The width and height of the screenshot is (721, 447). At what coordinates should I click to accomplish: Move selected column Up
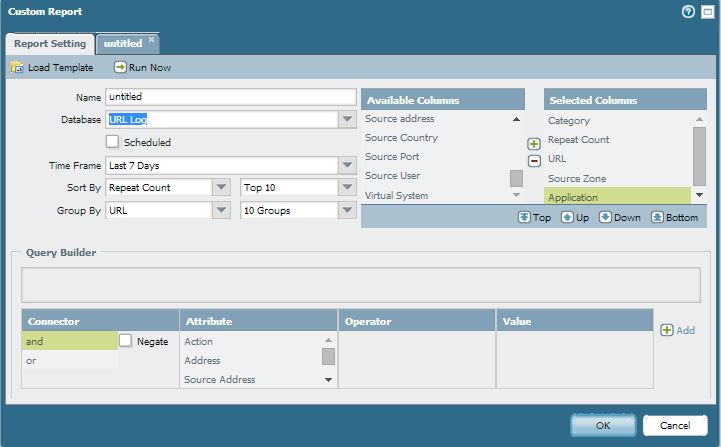(574, 217)
